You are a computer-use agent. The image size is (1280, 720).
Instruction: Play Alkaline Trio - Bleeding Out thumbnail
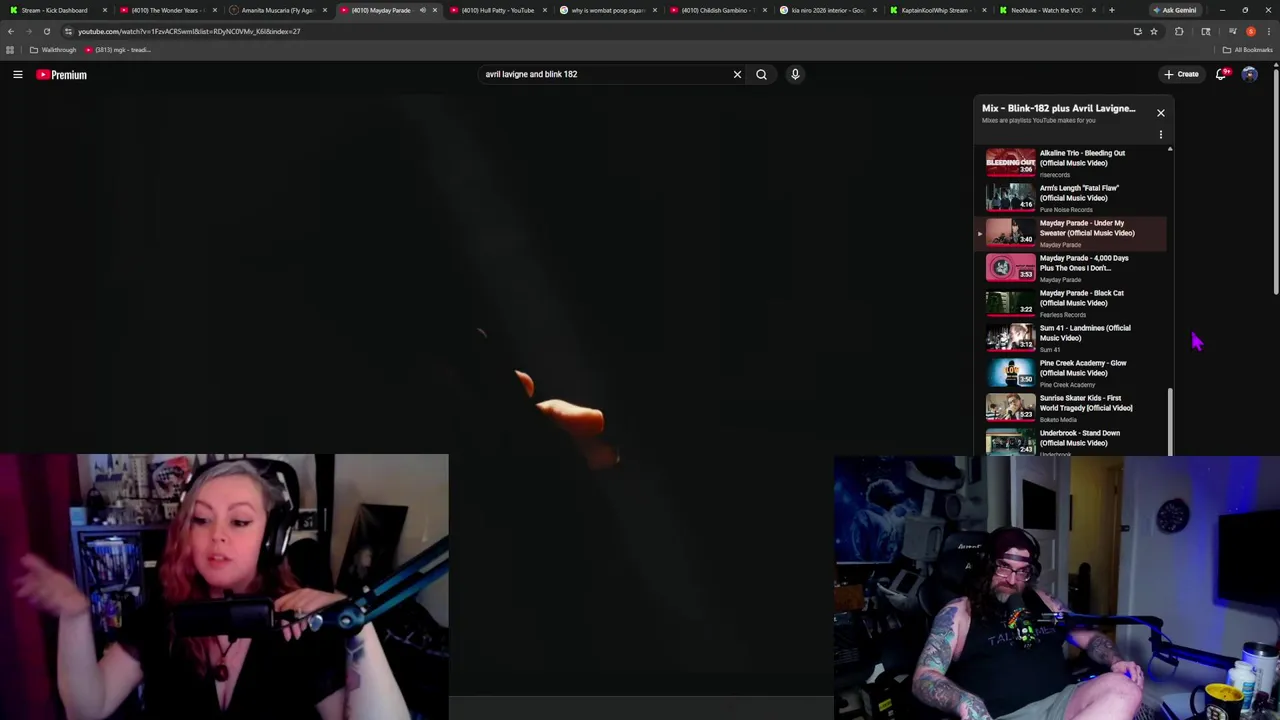[1010, 163]
